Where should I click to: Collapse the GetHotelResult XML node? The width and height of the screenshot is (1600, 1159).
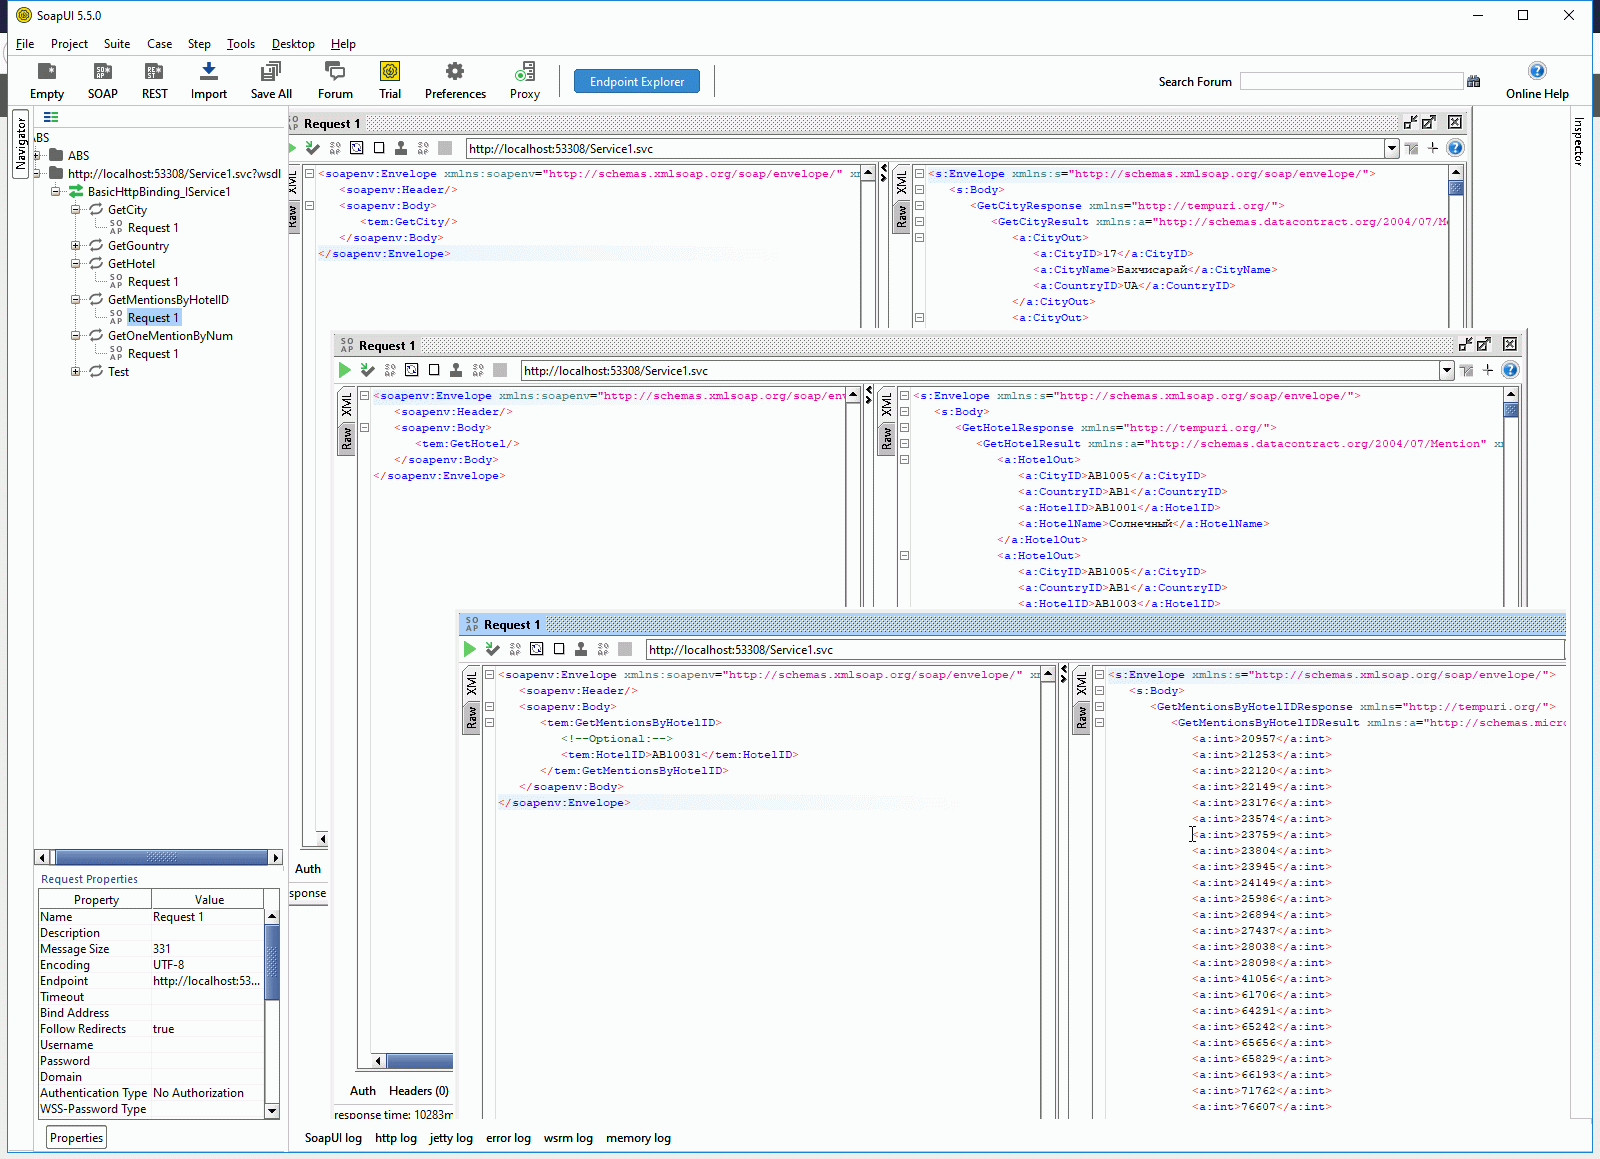pyautogui.click(x=904, y=444)
